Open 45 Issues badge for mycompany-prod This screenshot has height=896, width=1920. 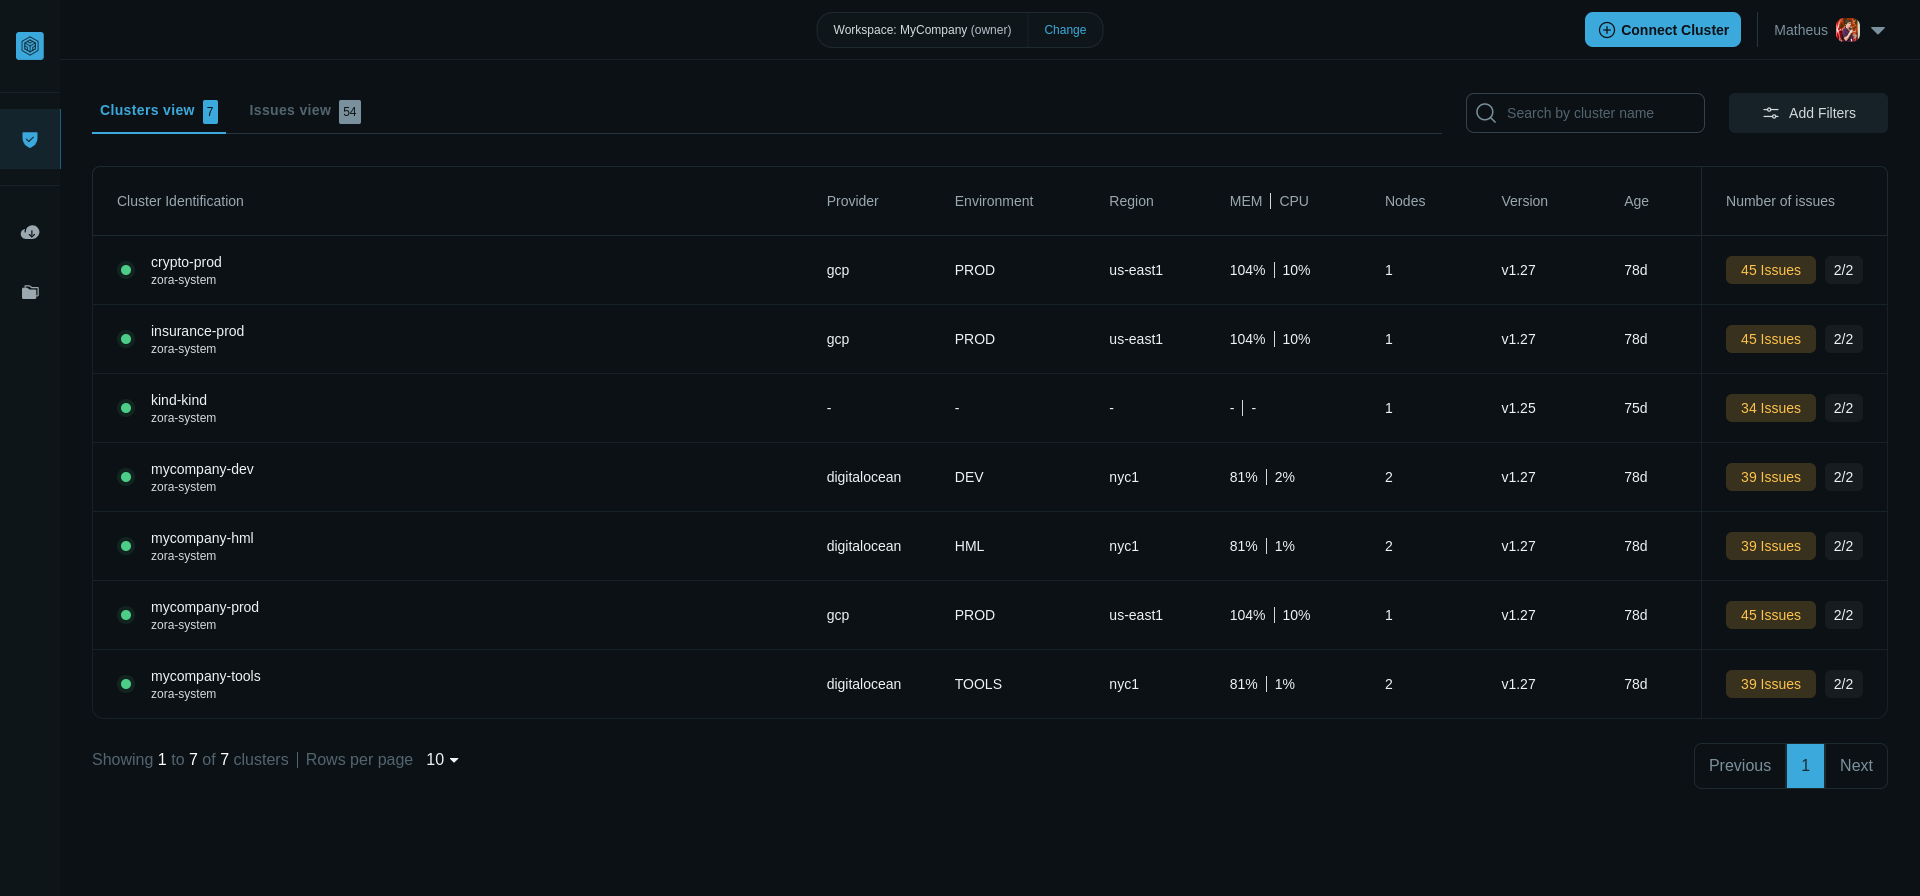1771,615
